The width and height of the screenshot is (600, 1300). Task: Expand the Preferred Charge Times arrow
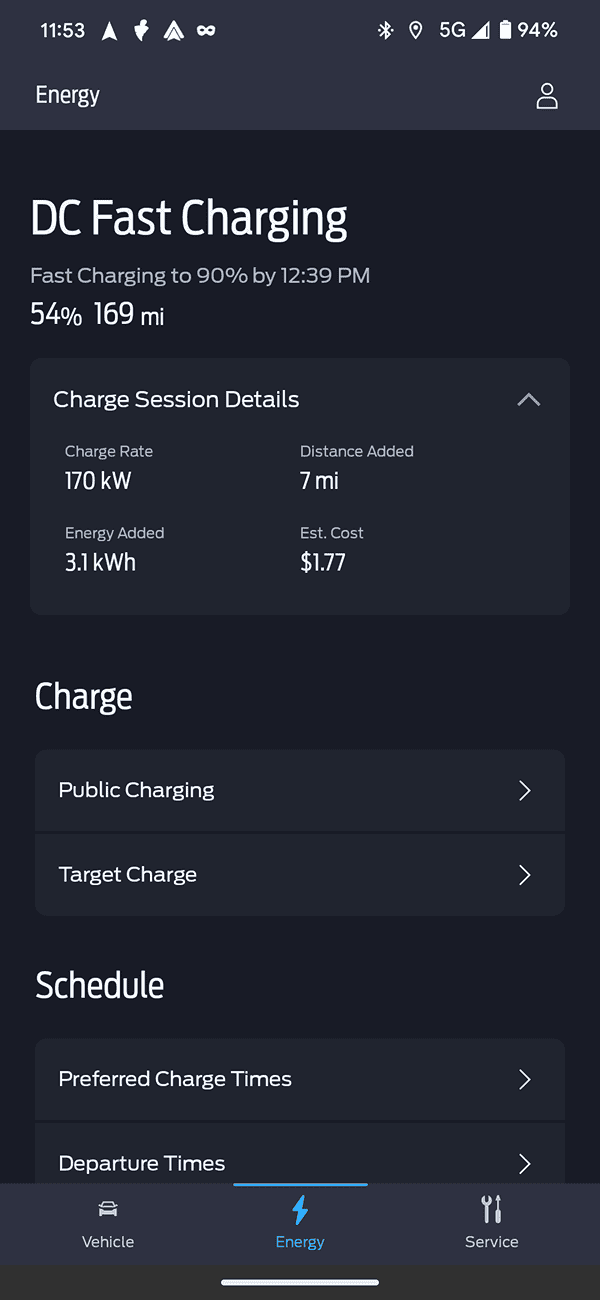point(525,1080)
